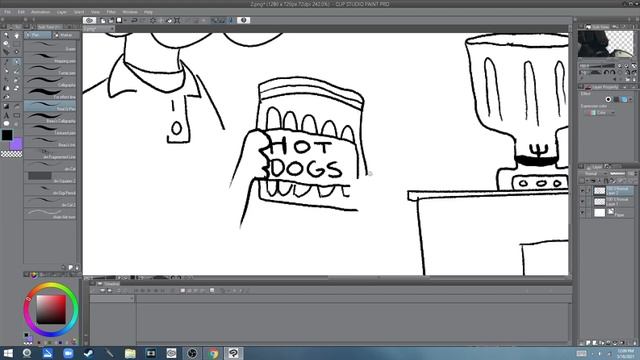Expand the Layer Property effect options arrow

pos(631,99)
